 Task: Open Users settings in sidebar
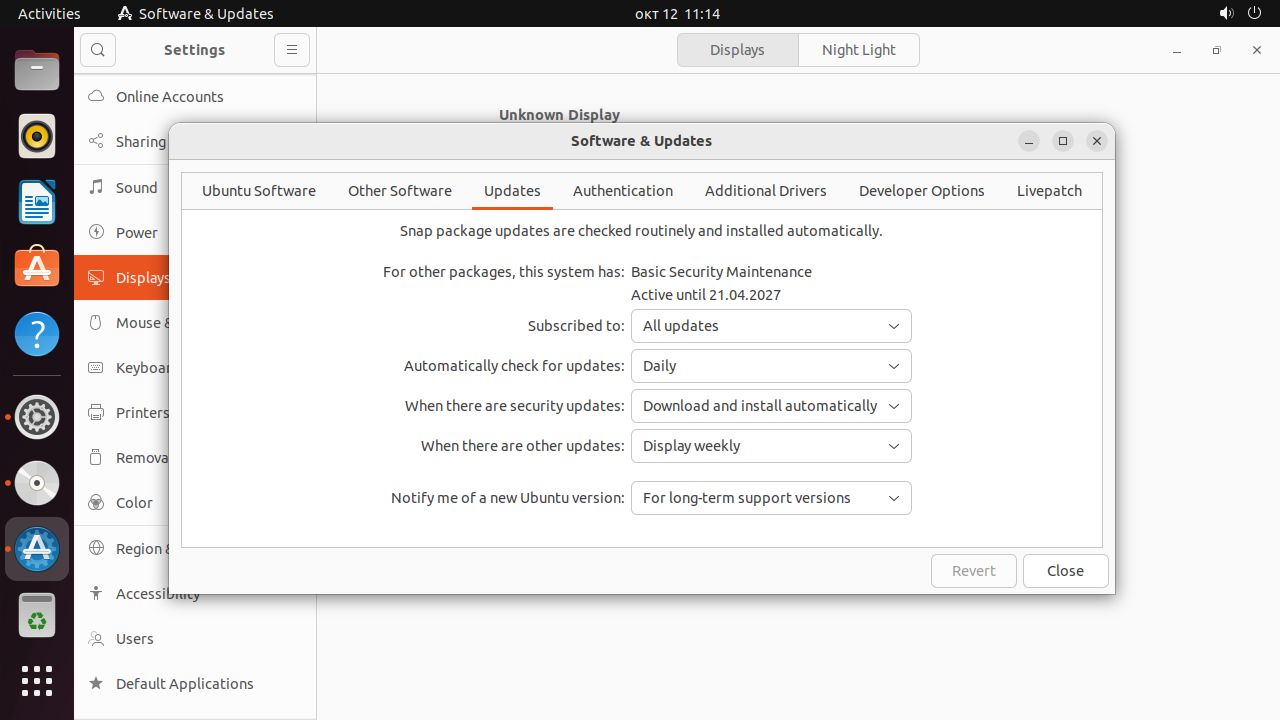[195, 638]
